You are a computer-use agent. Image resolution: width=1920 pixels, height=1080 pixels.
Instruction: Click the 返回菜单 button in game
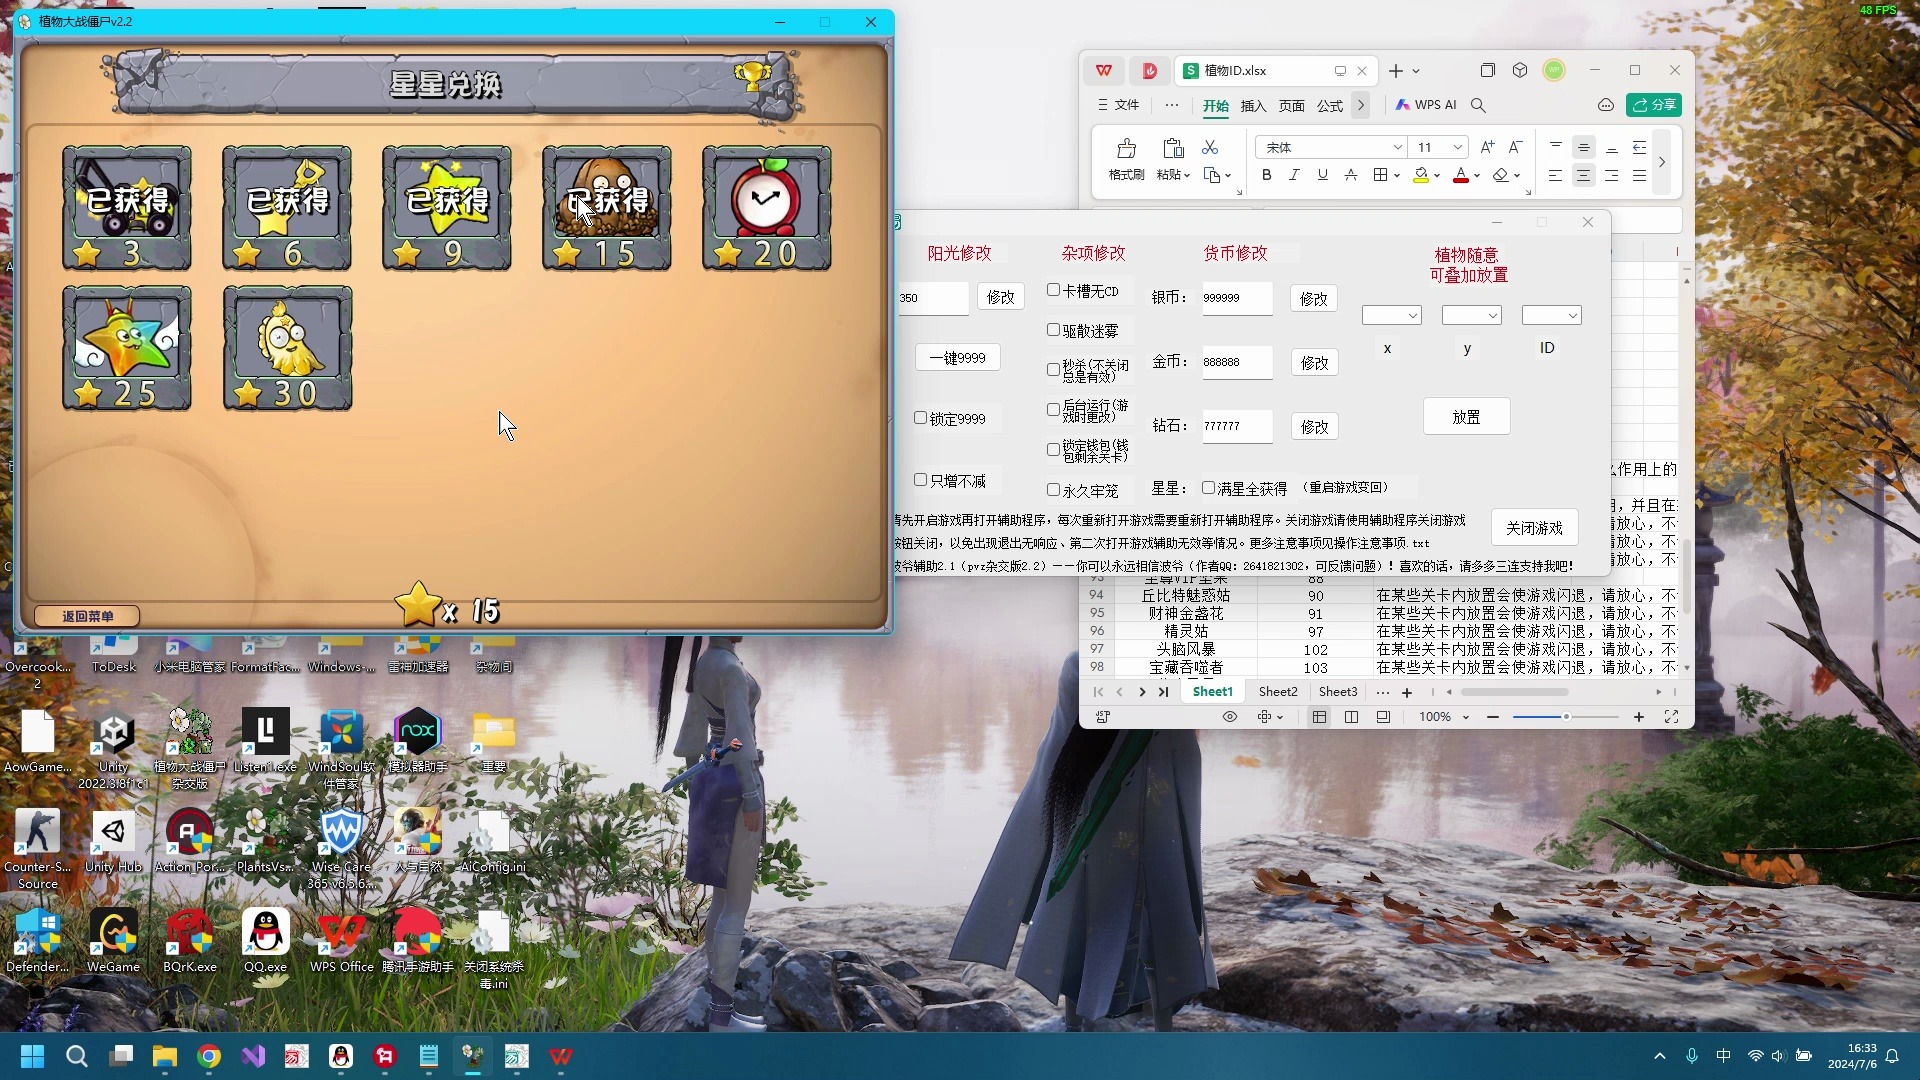click(x=87, y=616)
